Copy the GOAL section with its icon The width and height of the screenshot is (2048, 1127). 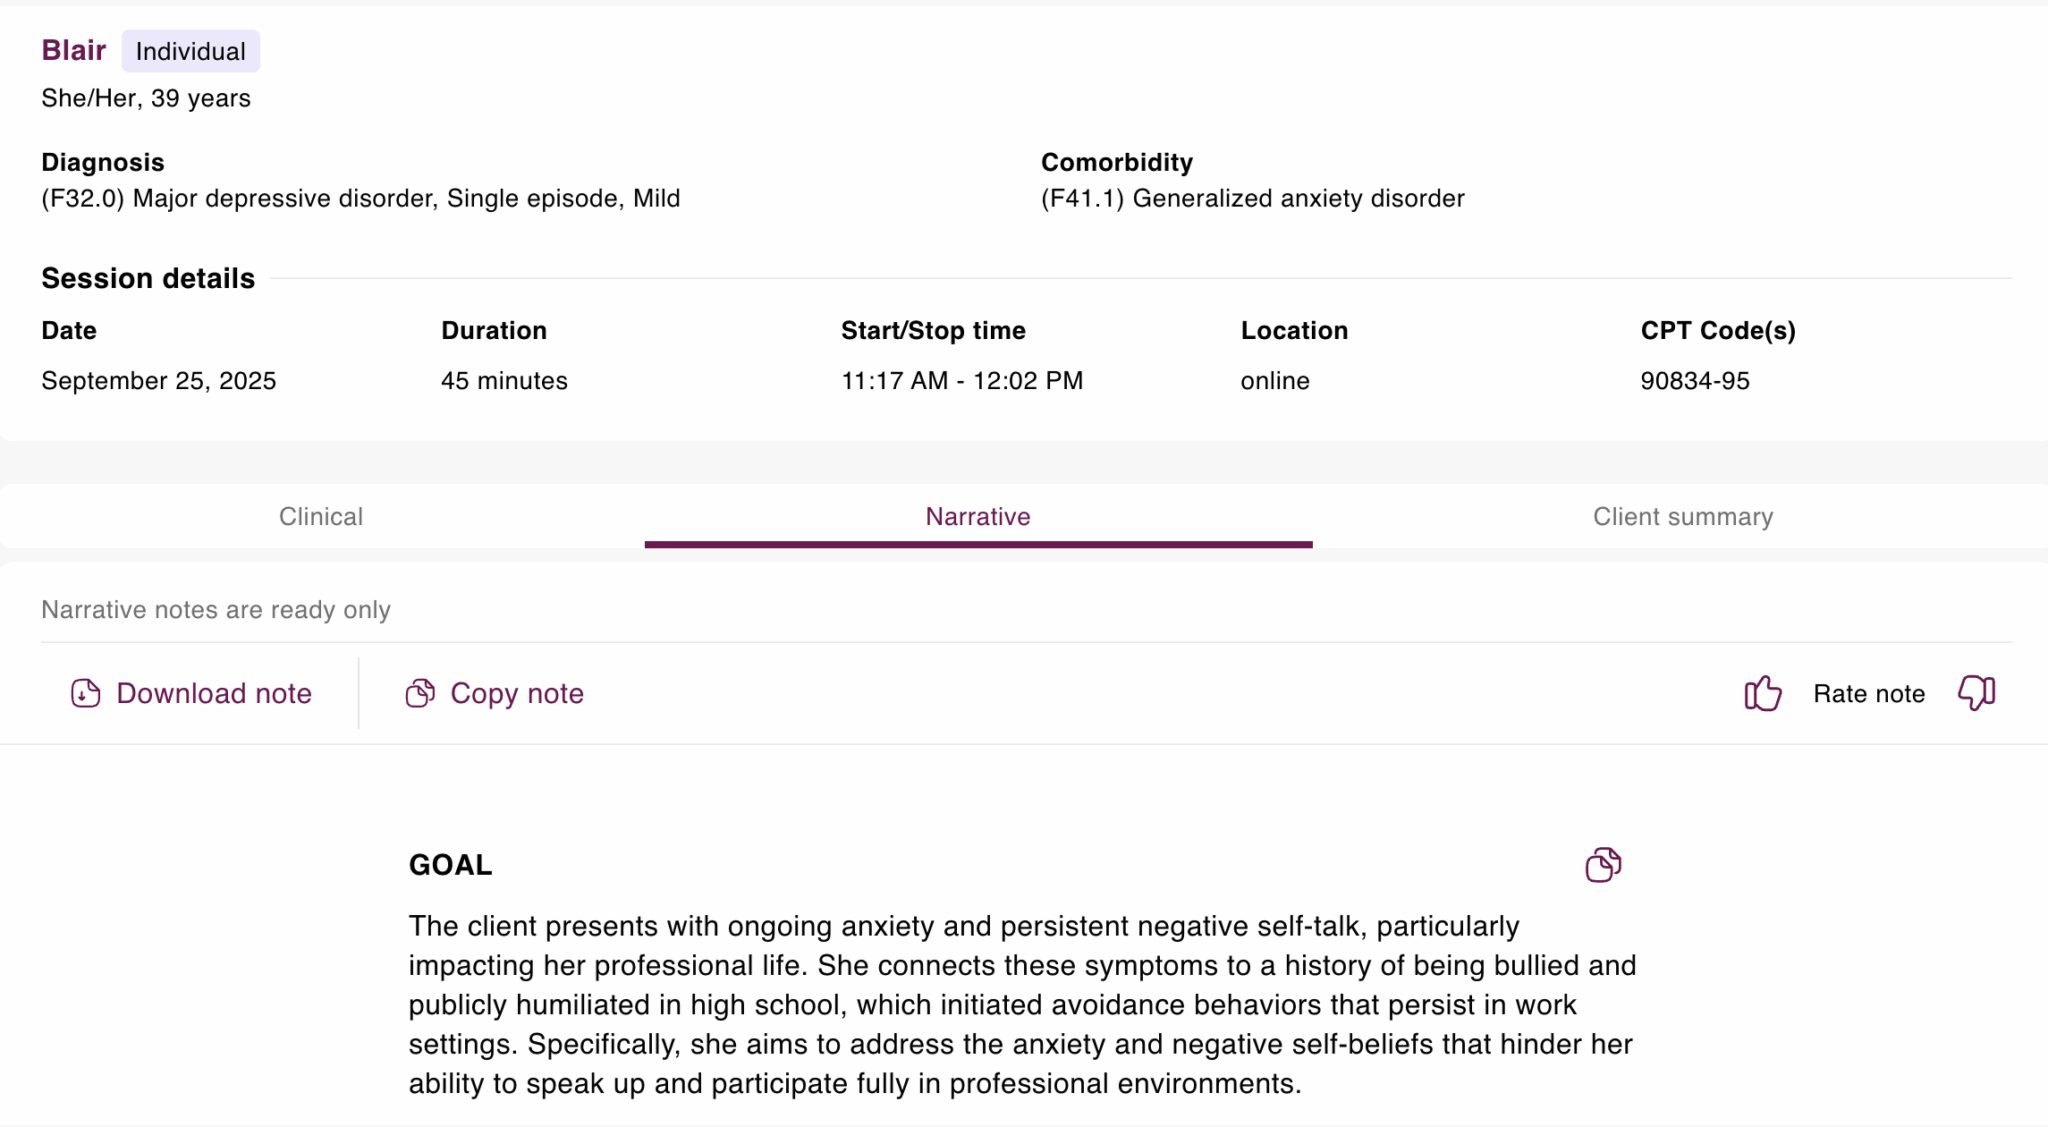1603,865
